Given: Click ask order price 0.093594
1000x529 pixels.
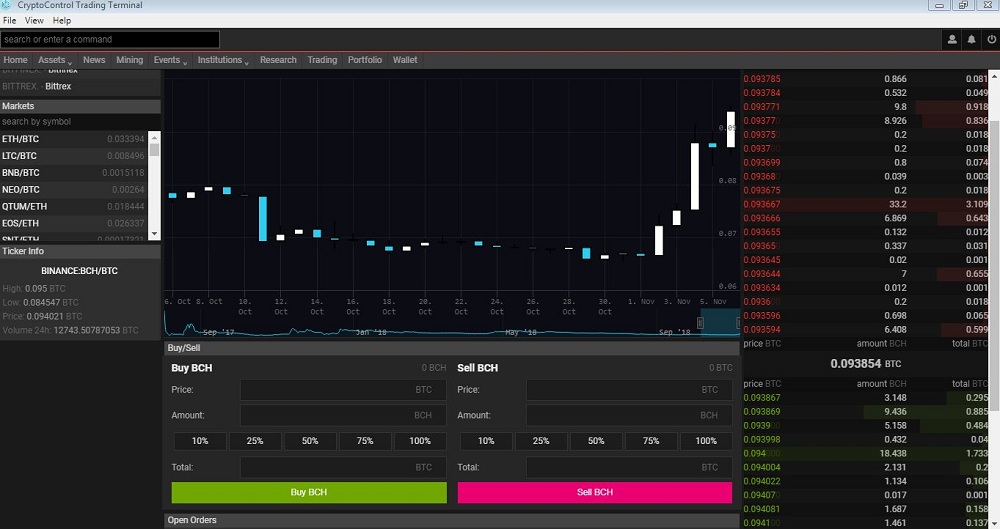Looking at the screenshot, I should pyautogui.click(x=761, y=330).
